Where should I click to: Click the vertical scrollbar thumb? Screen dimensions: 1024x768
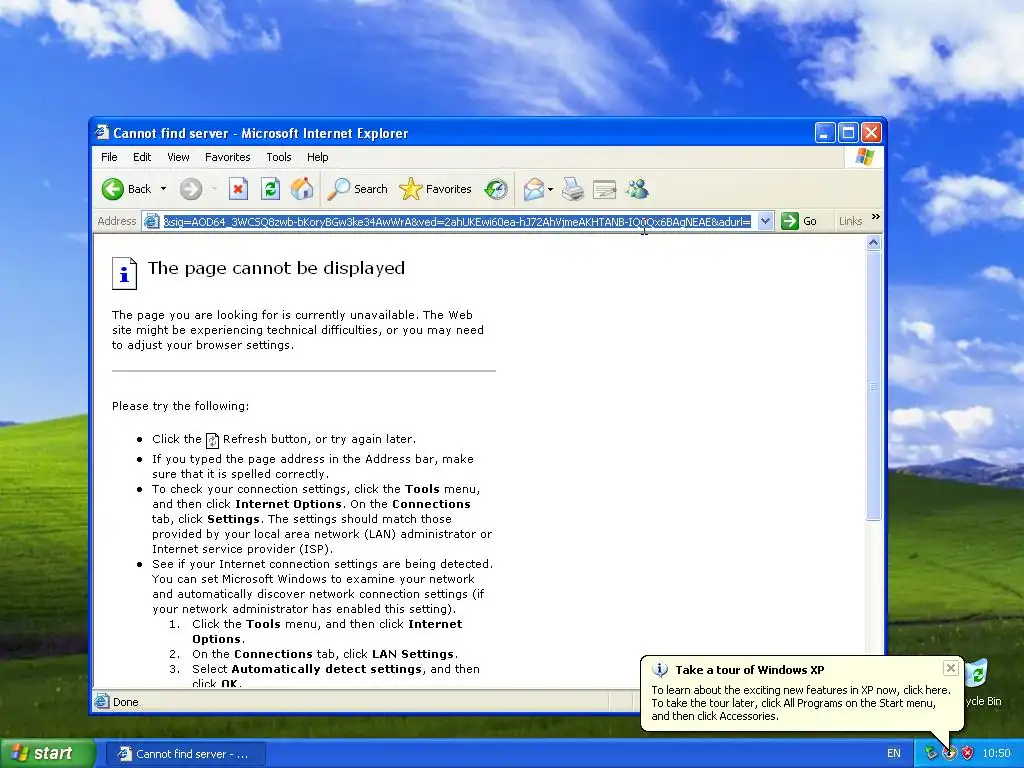pyautogui.click(x=874, y=386)
